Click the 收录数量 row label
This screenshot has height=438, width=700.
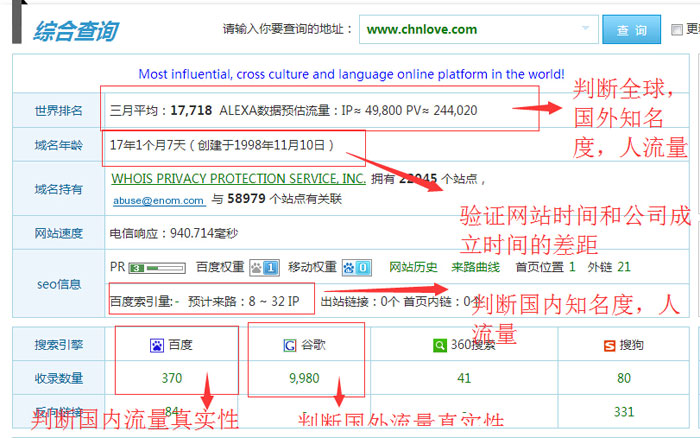[58, 378]
